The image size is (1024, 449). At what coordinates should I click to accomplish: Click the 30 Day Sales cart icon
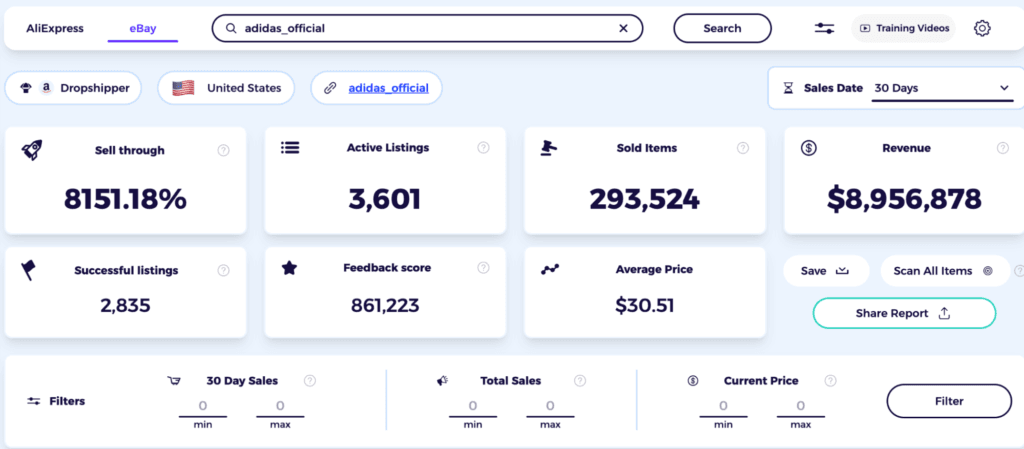[174, 380]
